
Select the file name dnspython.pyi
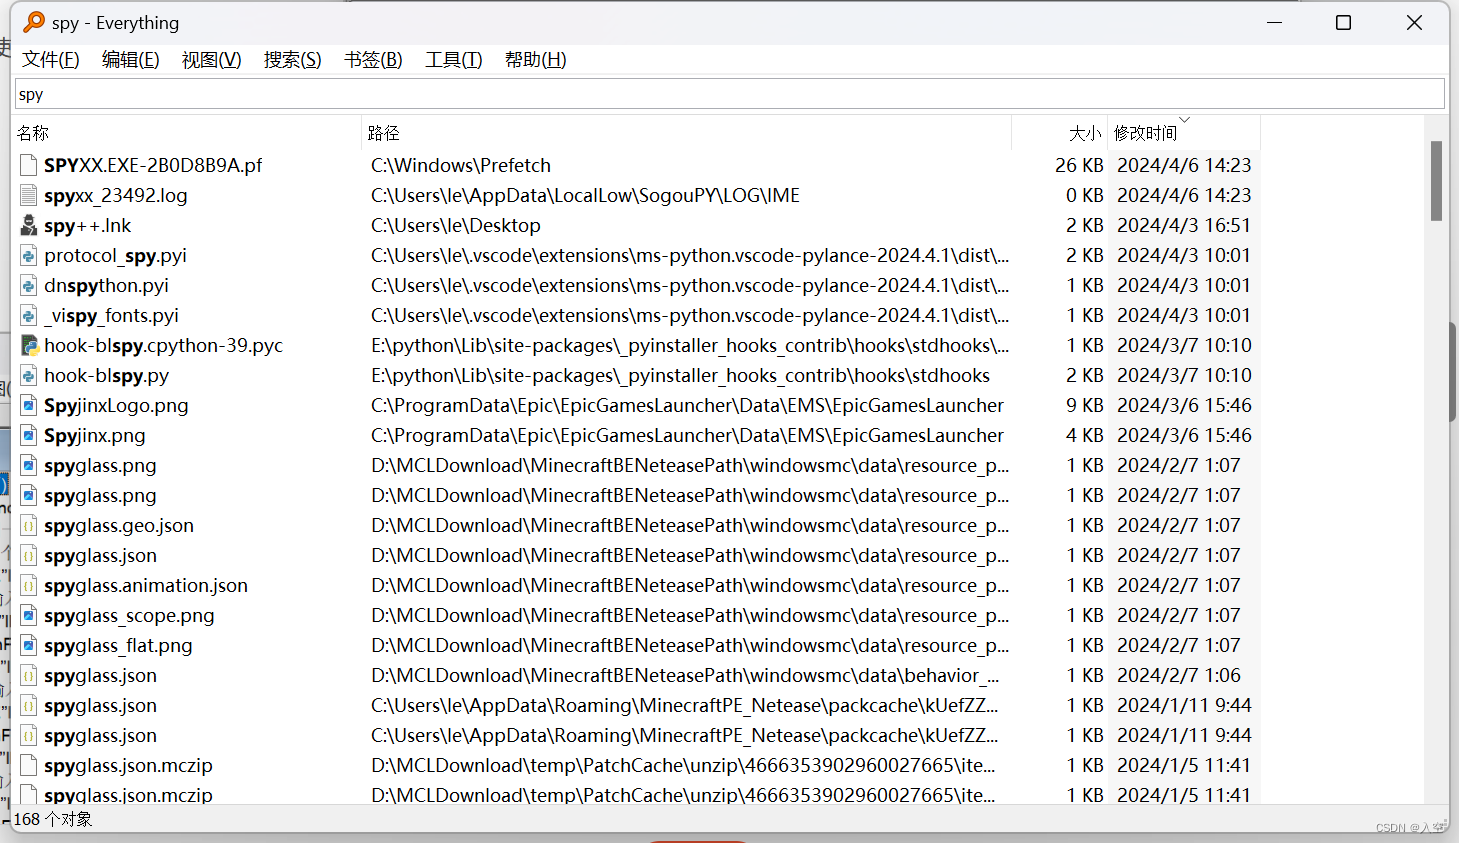pyautogui.click(x=106, y=285)
